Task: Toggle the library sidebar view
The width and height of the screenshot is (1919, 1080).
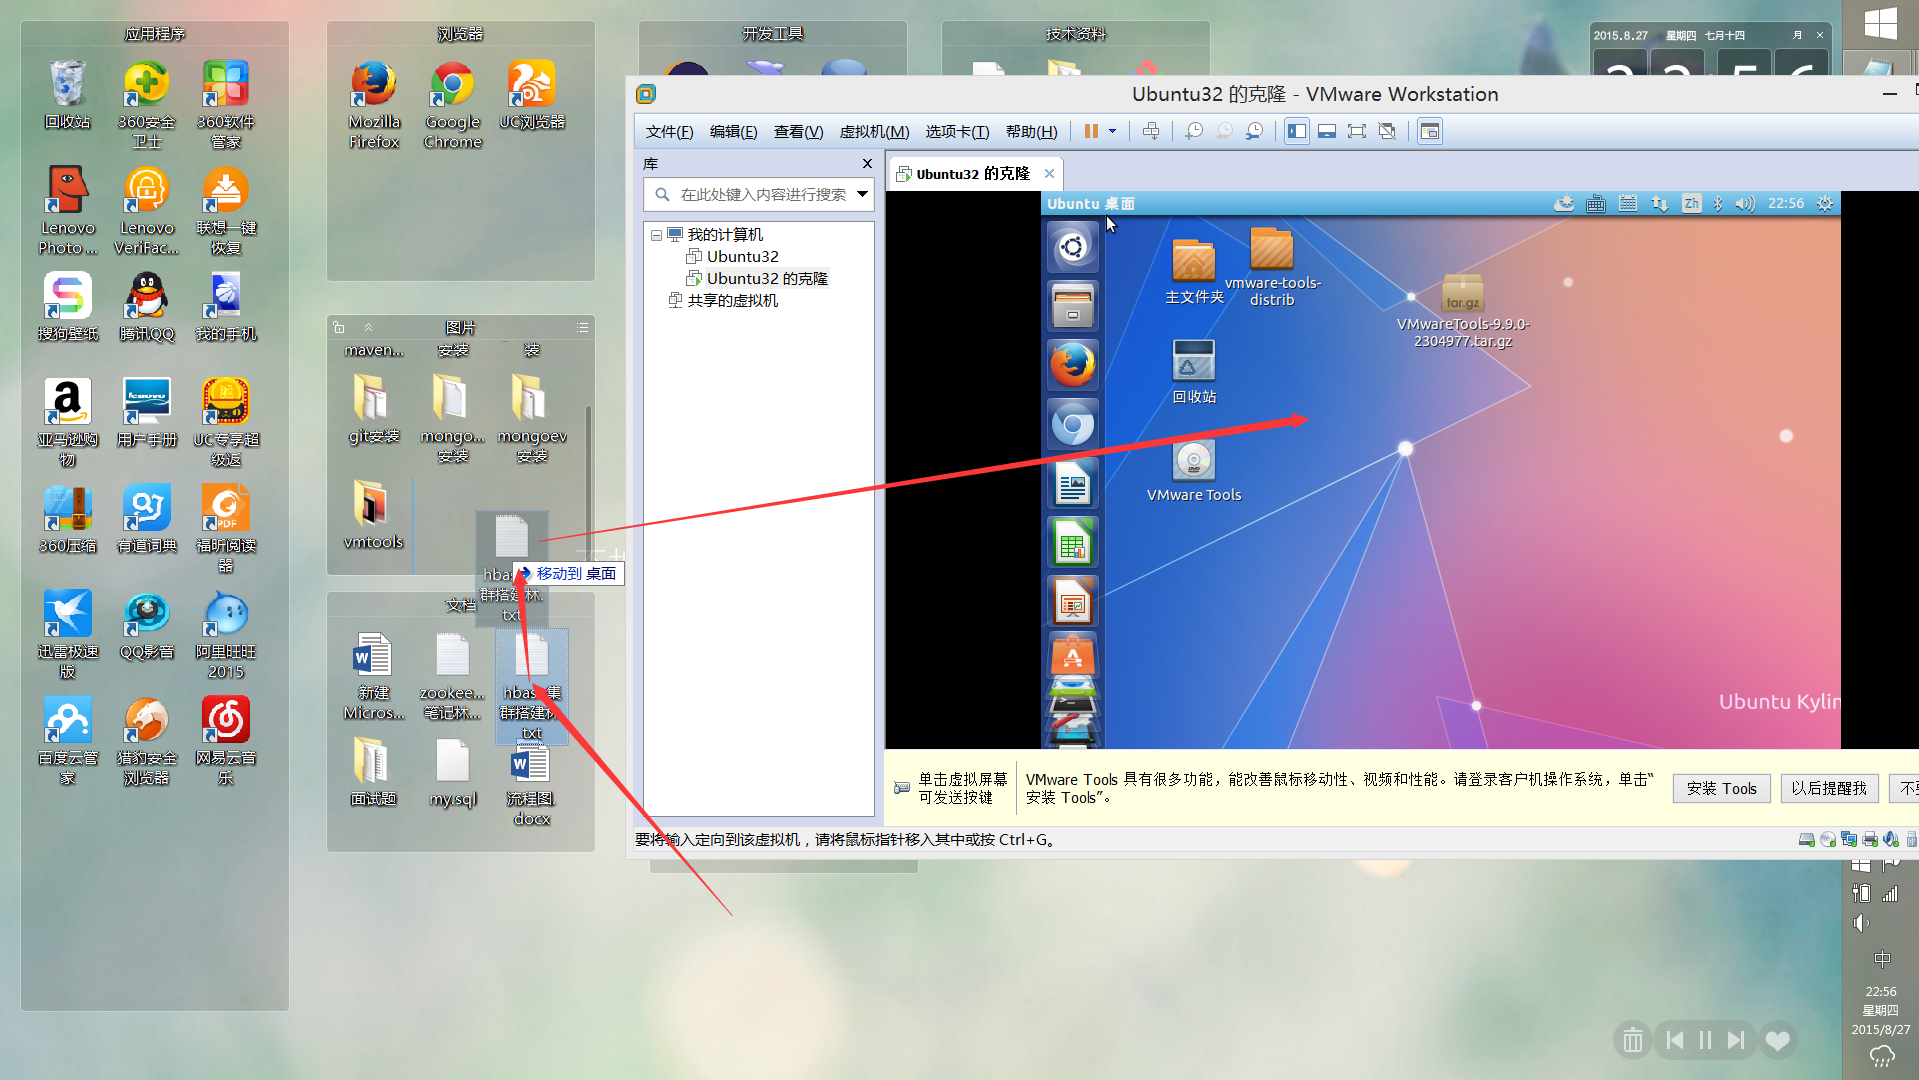Action: (x=1297, y=131)
